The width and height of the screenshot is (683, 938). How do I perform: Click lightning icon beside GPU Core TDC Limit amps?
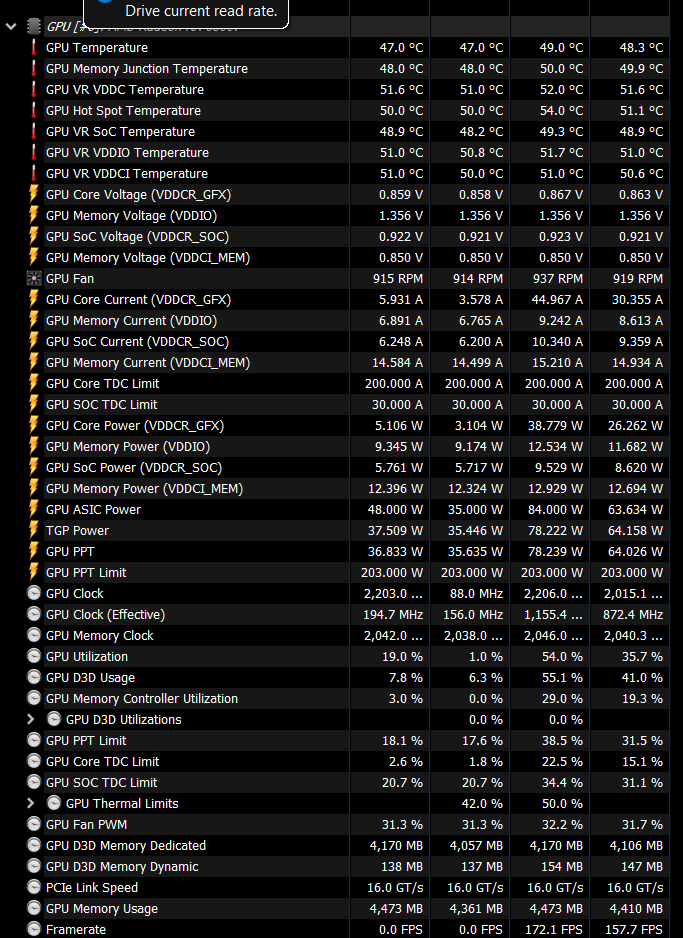click(33, 383)
